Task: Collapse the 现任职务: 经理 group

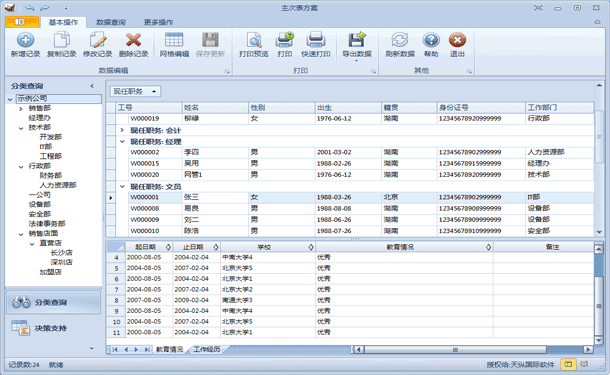Action: 122,142
